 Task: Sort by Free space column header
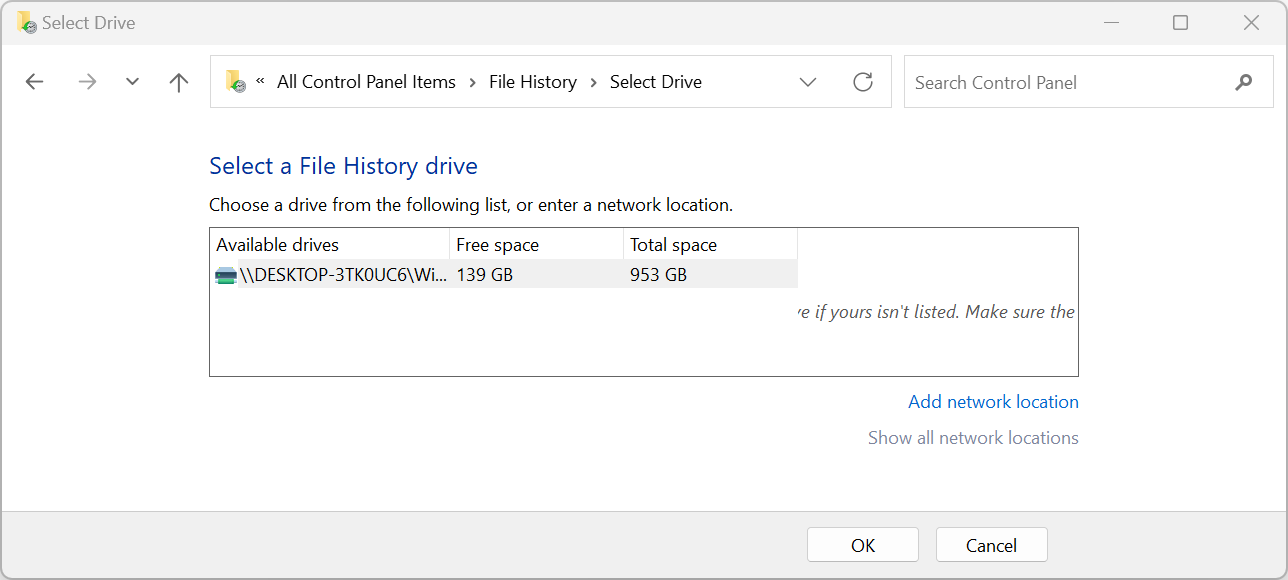coord(536,245)
